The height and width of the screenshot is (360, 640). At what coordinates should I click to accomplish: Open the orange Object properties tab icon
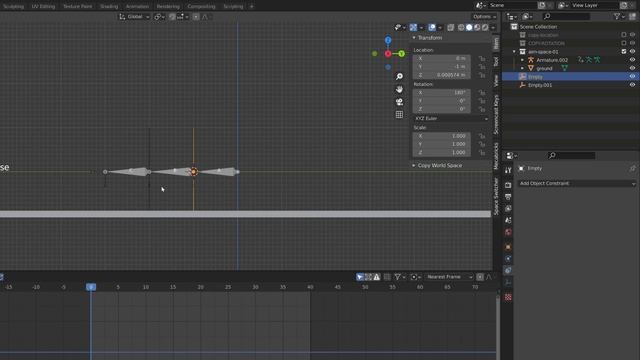[508, 247]
